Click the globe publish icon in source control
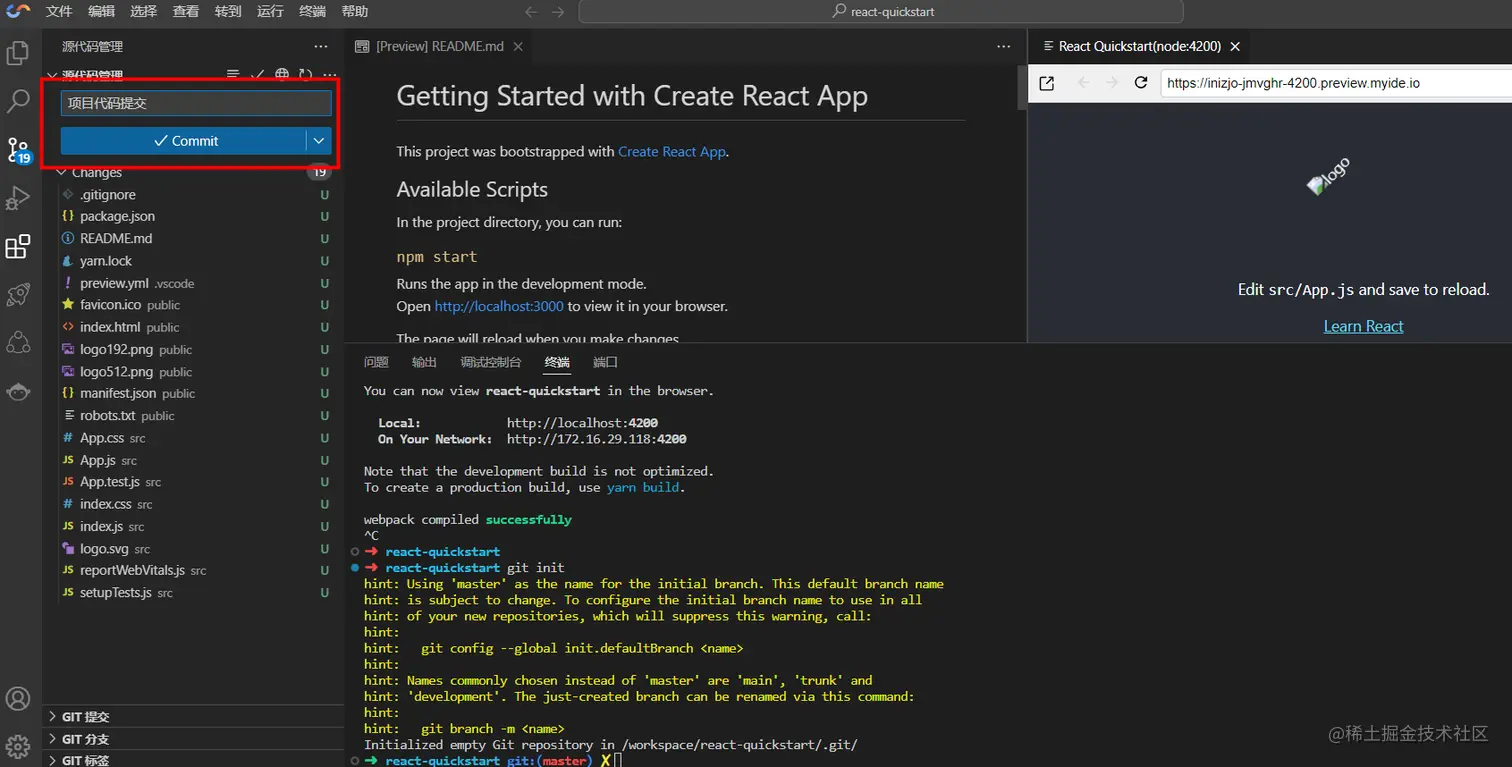Viewport: 1512px width, 767px height. point(282,75)
